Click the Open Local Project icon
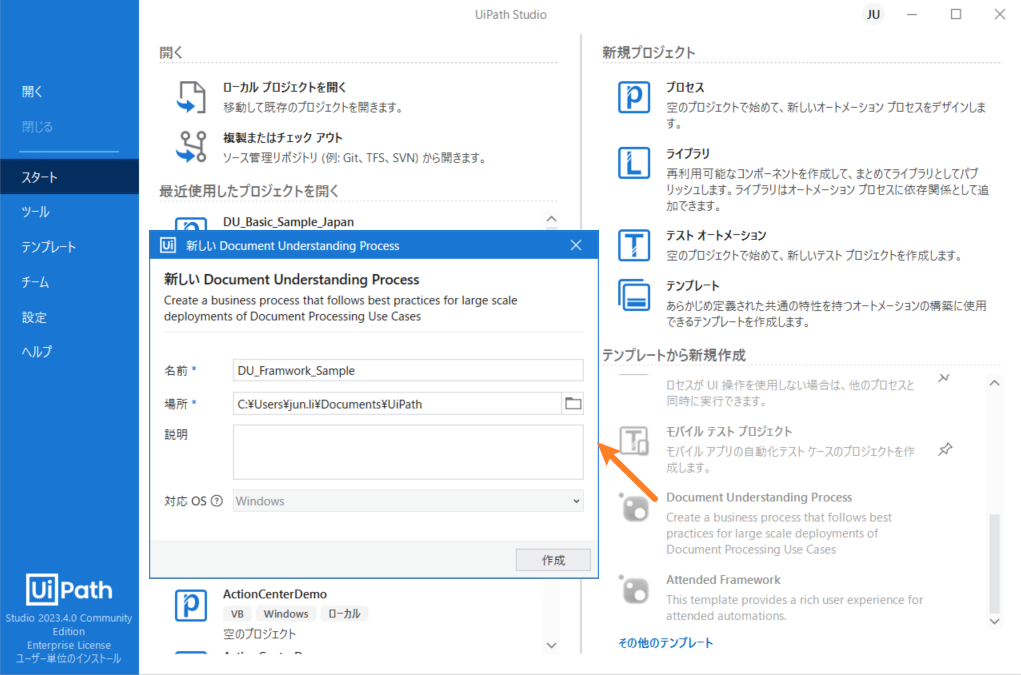1021x675 pixels. pyautogui.click(x=191, y=97)
